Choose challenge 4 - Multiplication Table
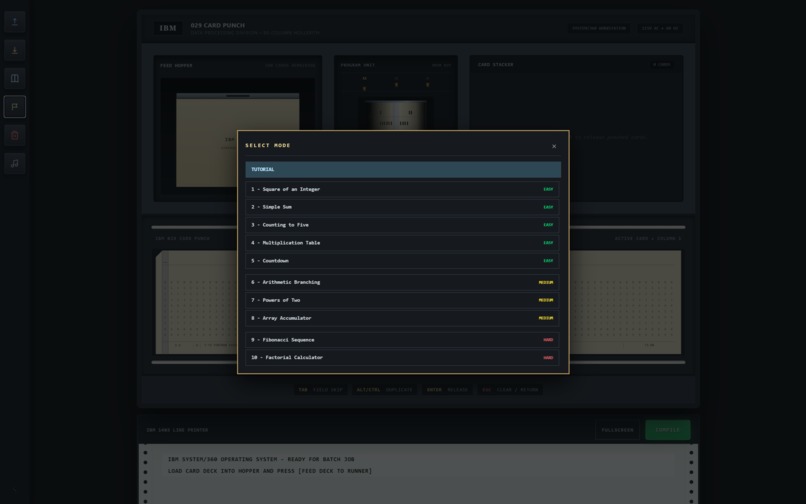This screenshot has height=504, width=806. (402, 243)
